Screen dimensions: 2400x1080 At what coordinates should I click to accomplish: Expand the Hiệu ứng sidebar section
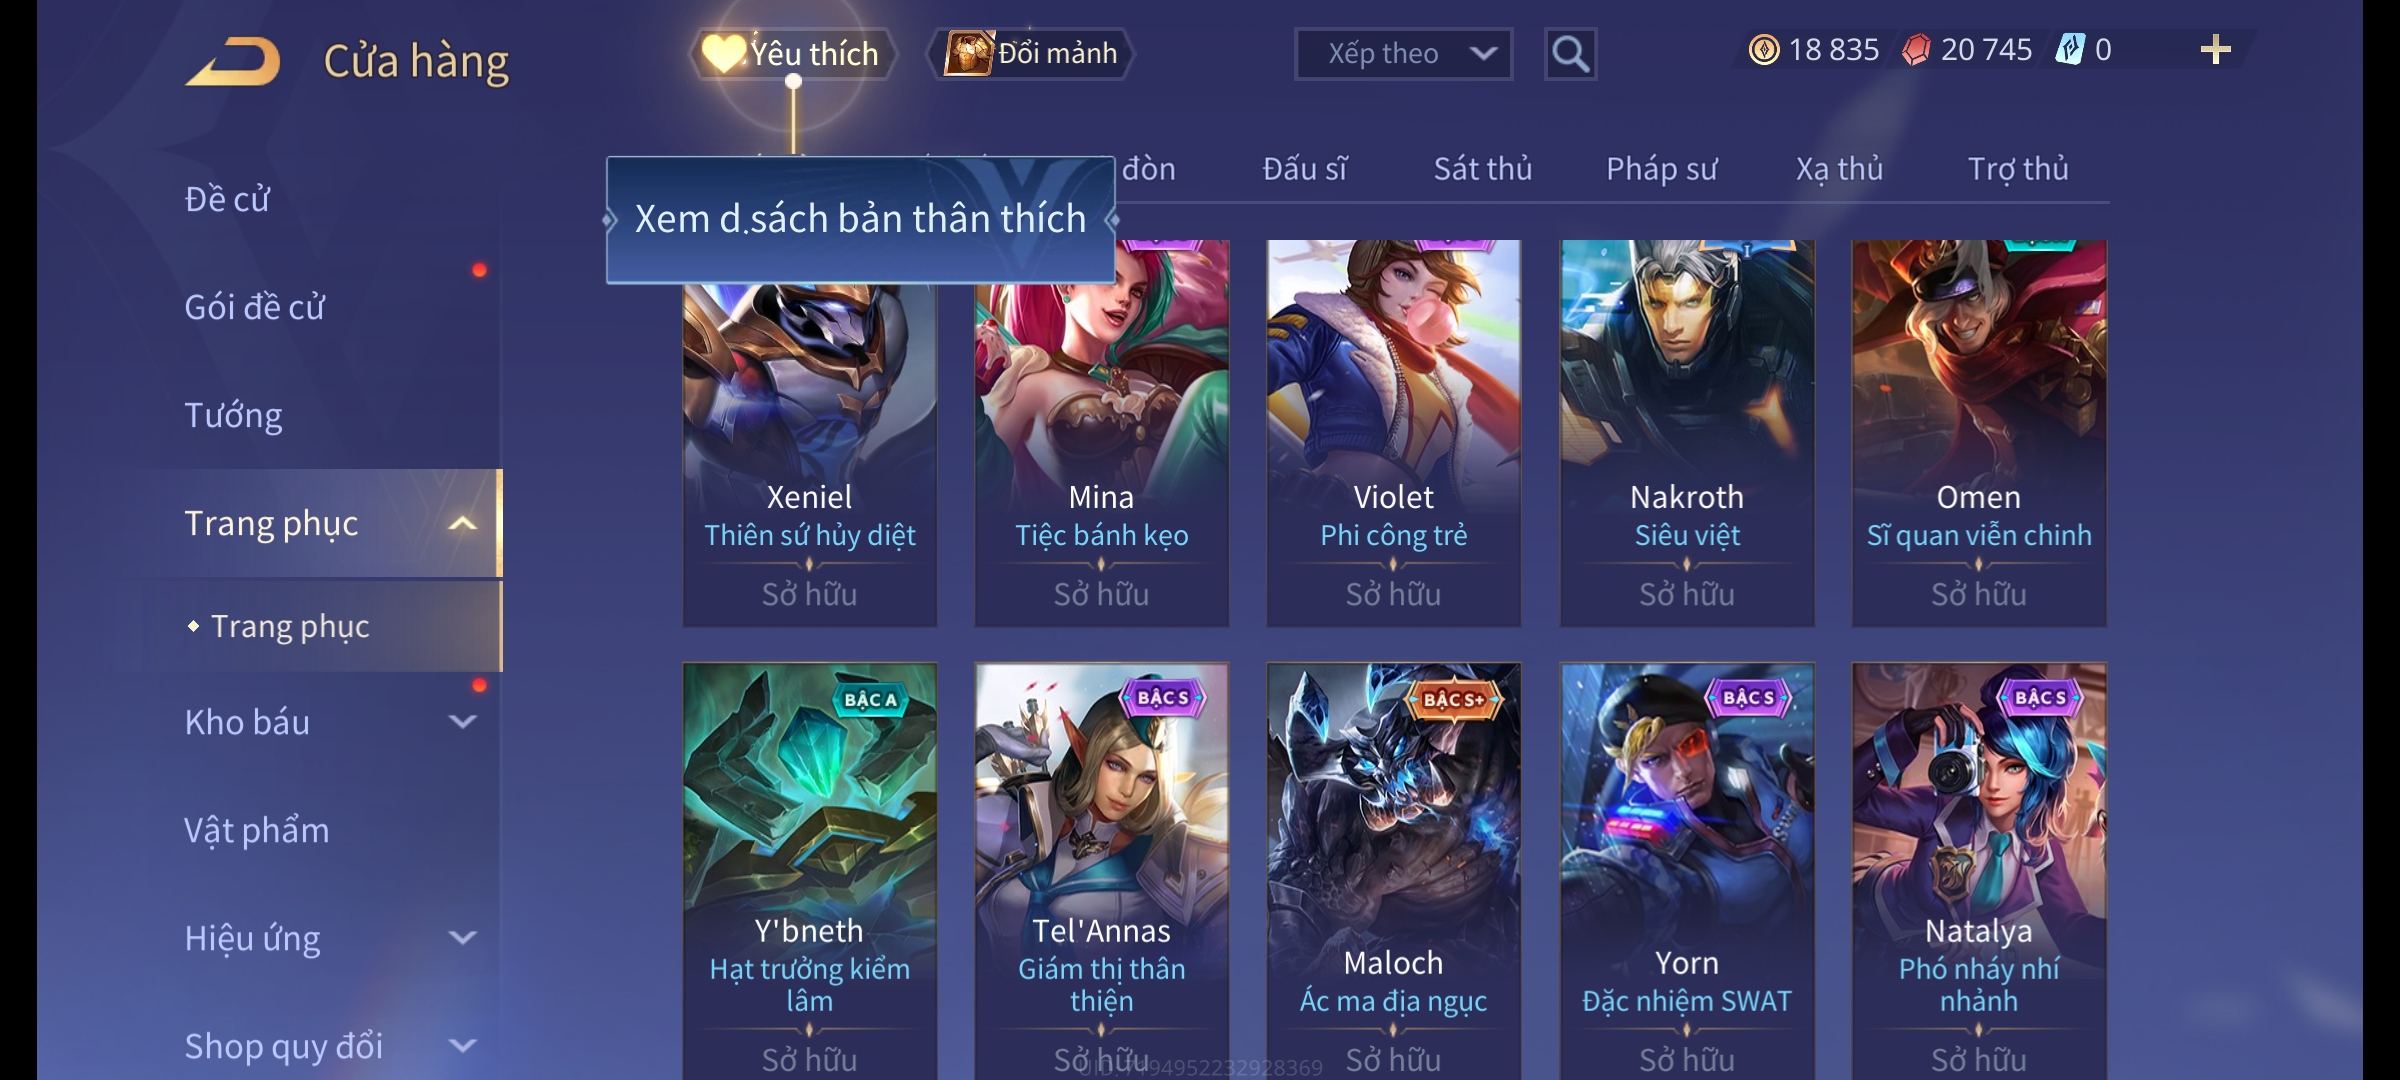click(x=463, y=937)
